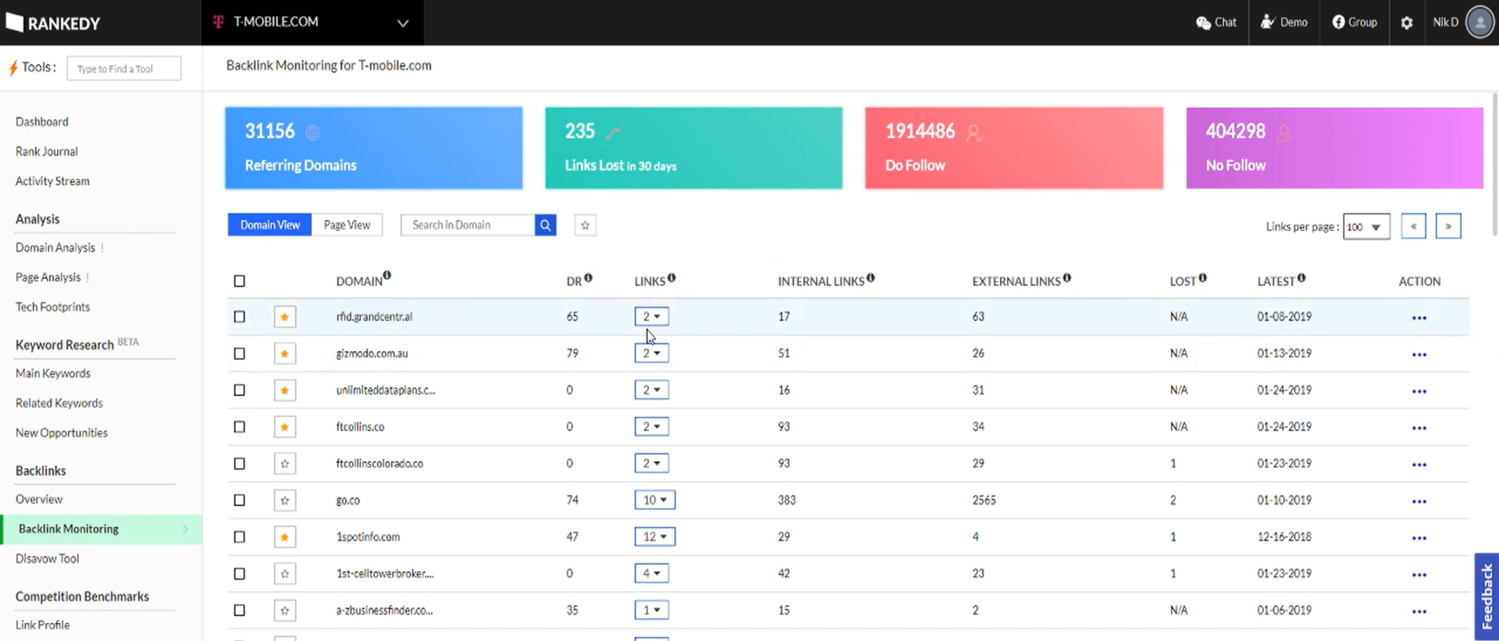Unstar ftcollins.co domain
Viewport: 1499px width, 641px height.
[x=285, y=427]
